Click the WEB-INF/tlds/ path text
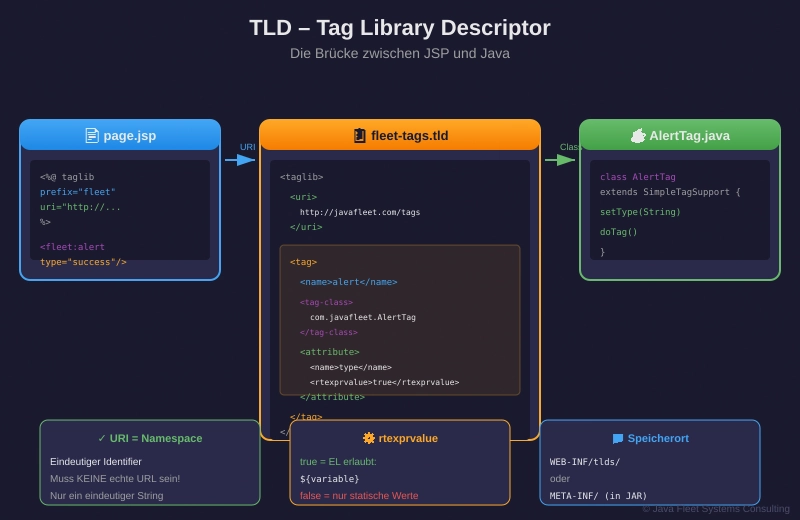This screenshot has height=520, width=800. [x=585, y=462]
